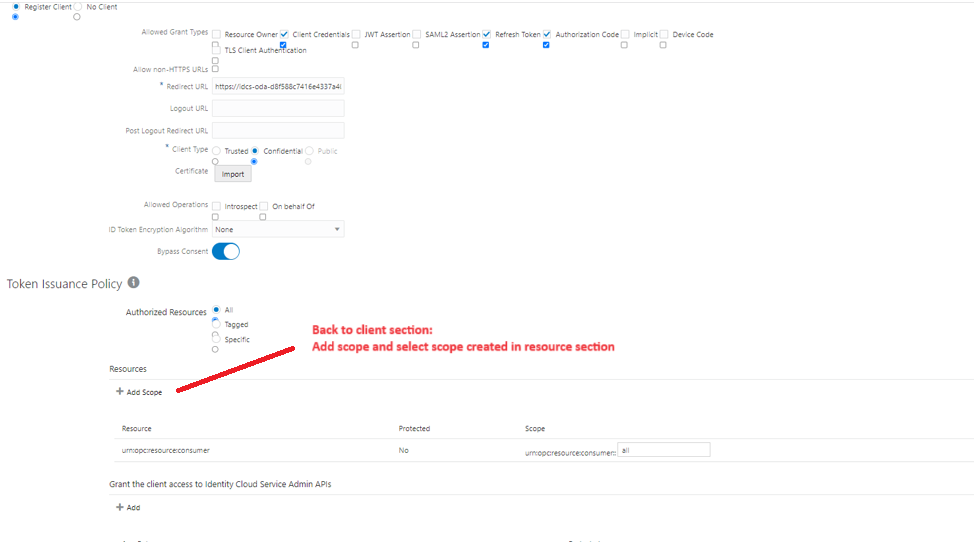Screen dimensions: 974x542
Task: Enable the styled TLS Client Authentication box beside its label
Action: pyautogui.click(x=216, y=50)
